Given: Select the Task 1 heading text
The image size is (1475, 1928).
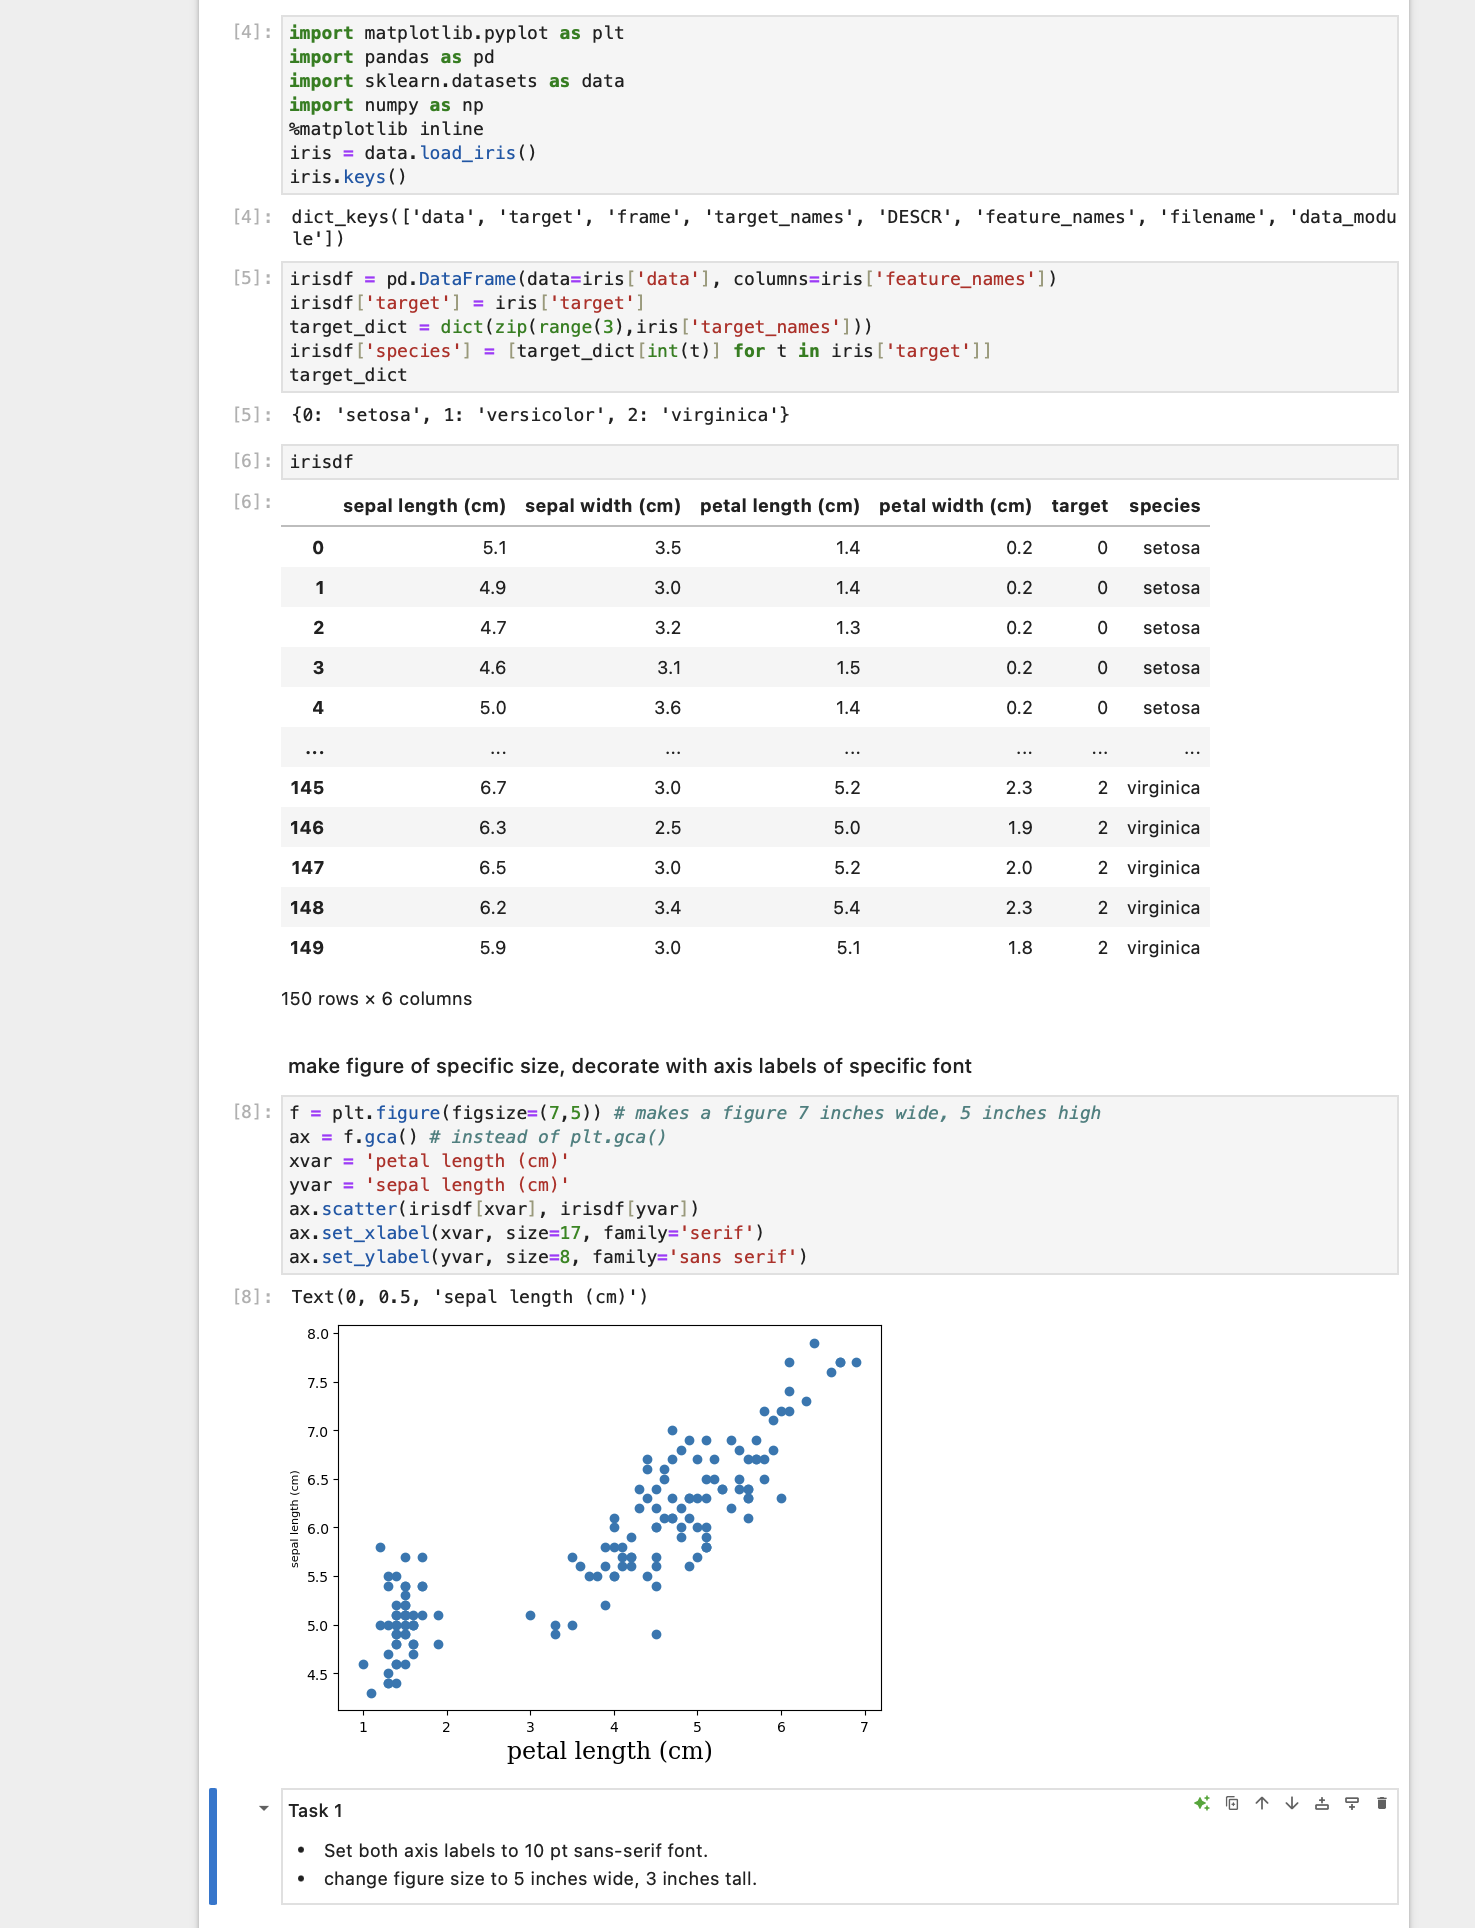Looking at the screenshot, I should (316, 1811).
